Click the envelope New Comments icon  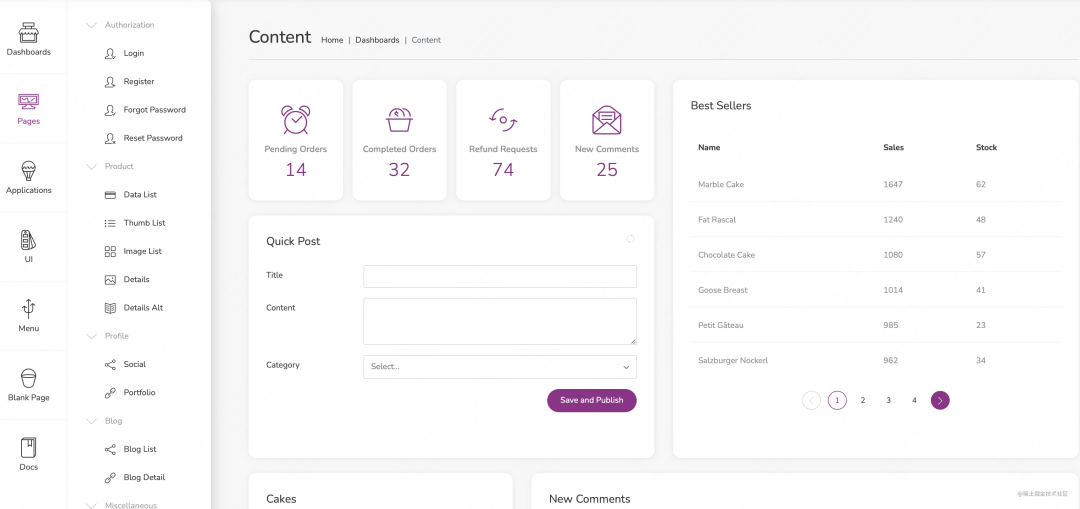[x=607, y=120]
